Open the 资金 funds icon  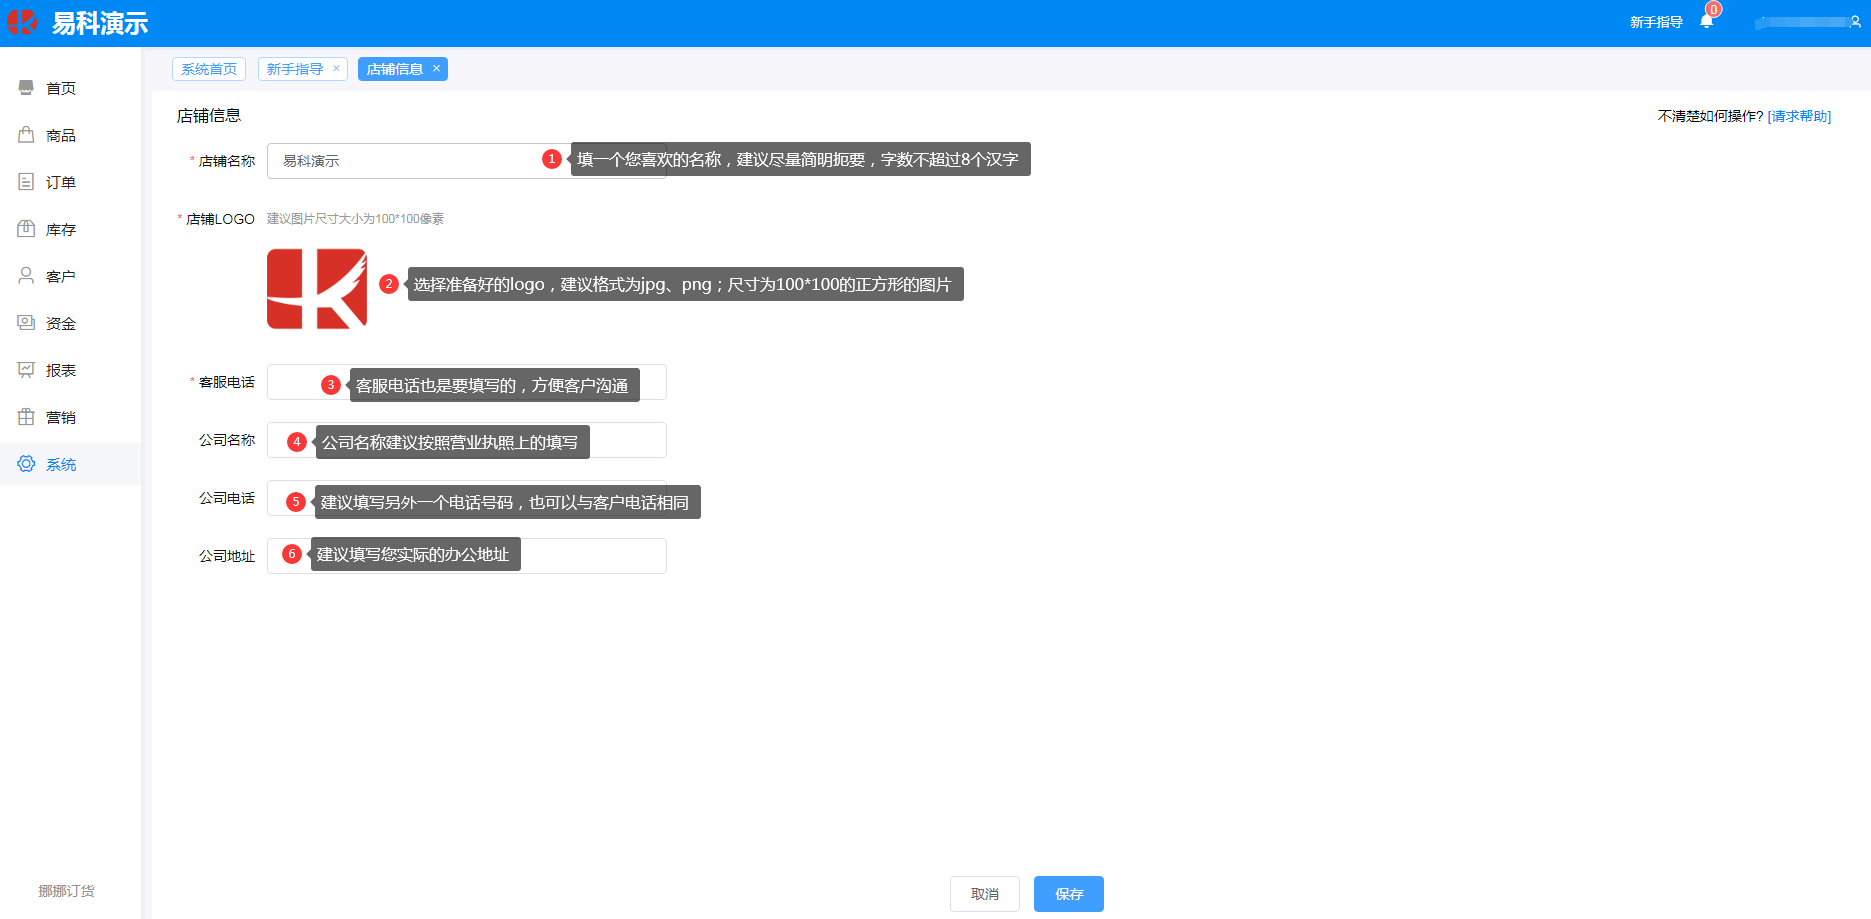coord(26,323)
